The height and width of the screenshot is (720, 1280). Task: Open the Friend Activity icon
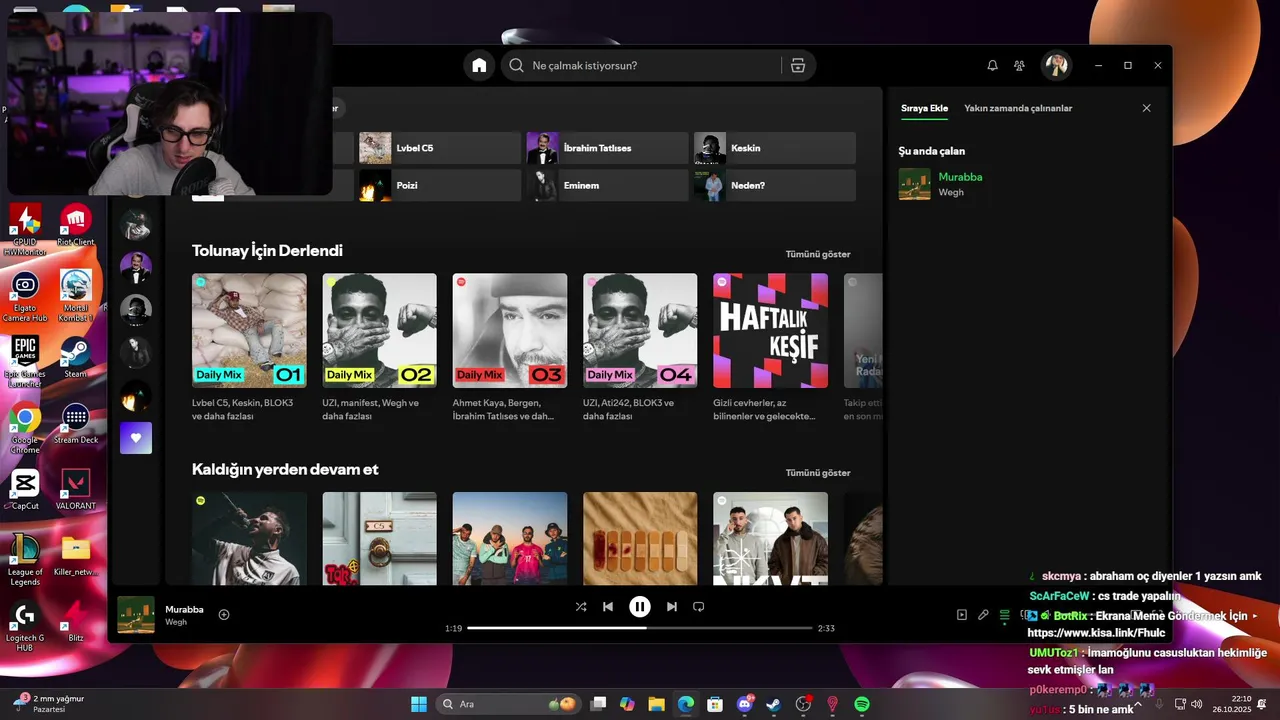click(1019, 65)
